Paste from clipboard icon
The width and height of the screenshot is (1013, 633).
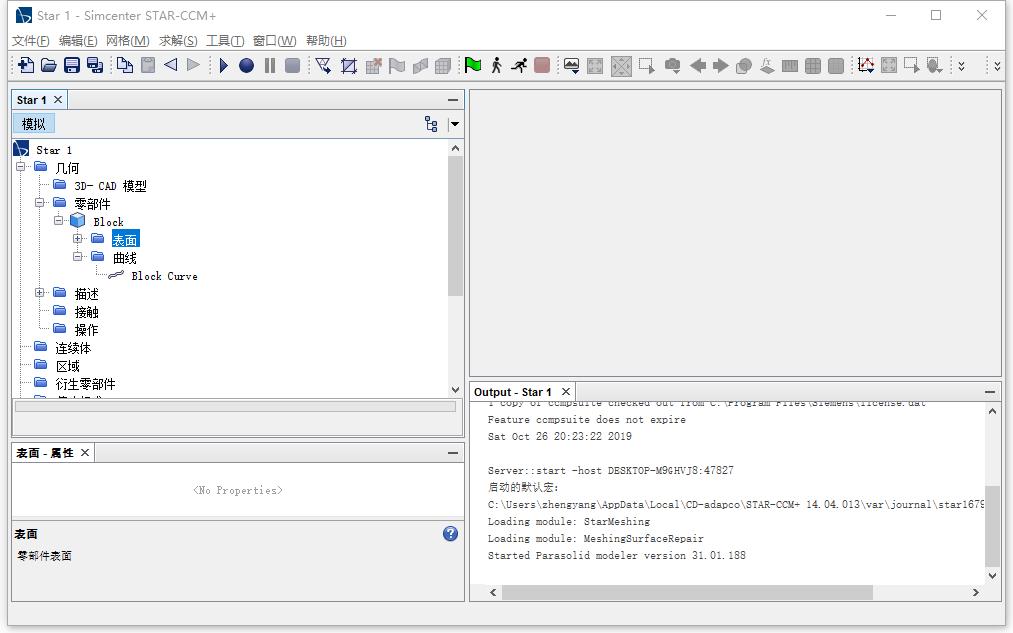148,65
